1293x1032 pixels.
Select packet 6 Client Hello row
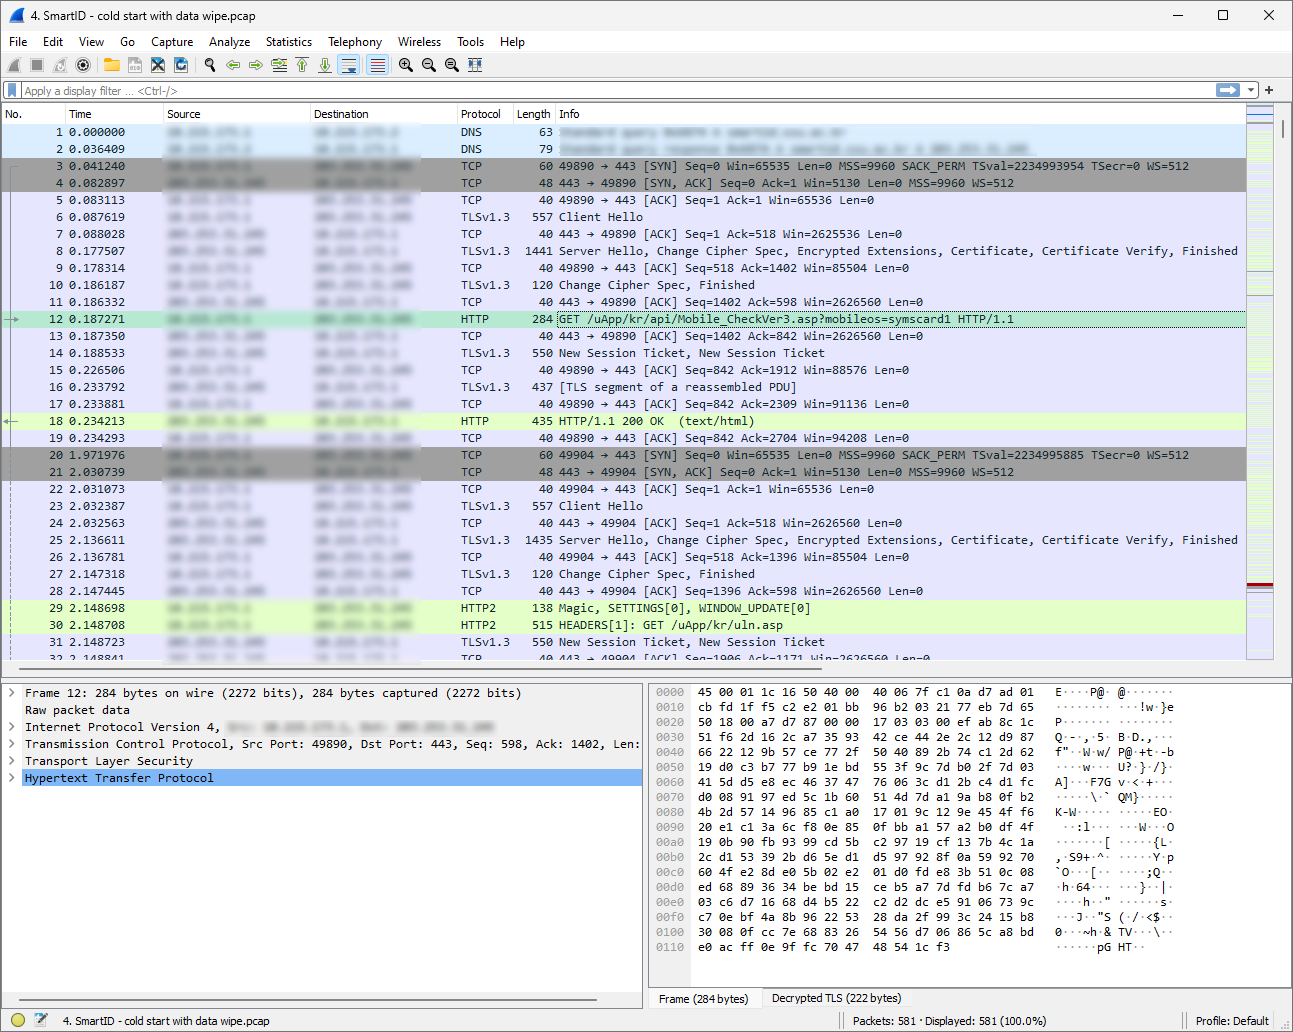click(x=624, y=217)
